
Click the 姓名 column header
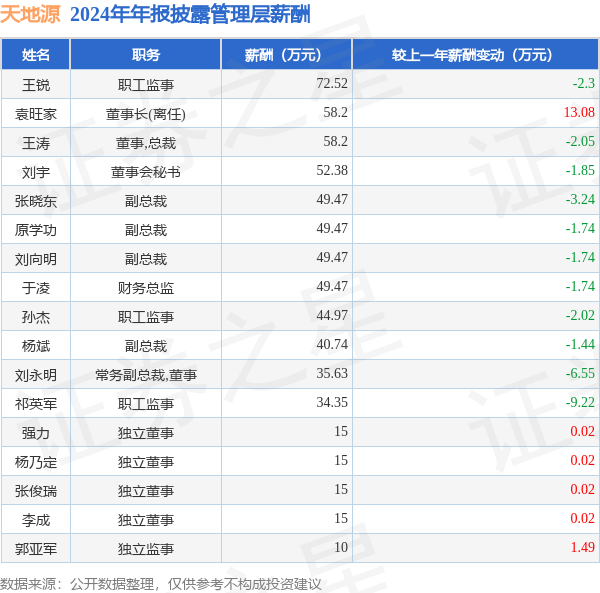point(36,55)
